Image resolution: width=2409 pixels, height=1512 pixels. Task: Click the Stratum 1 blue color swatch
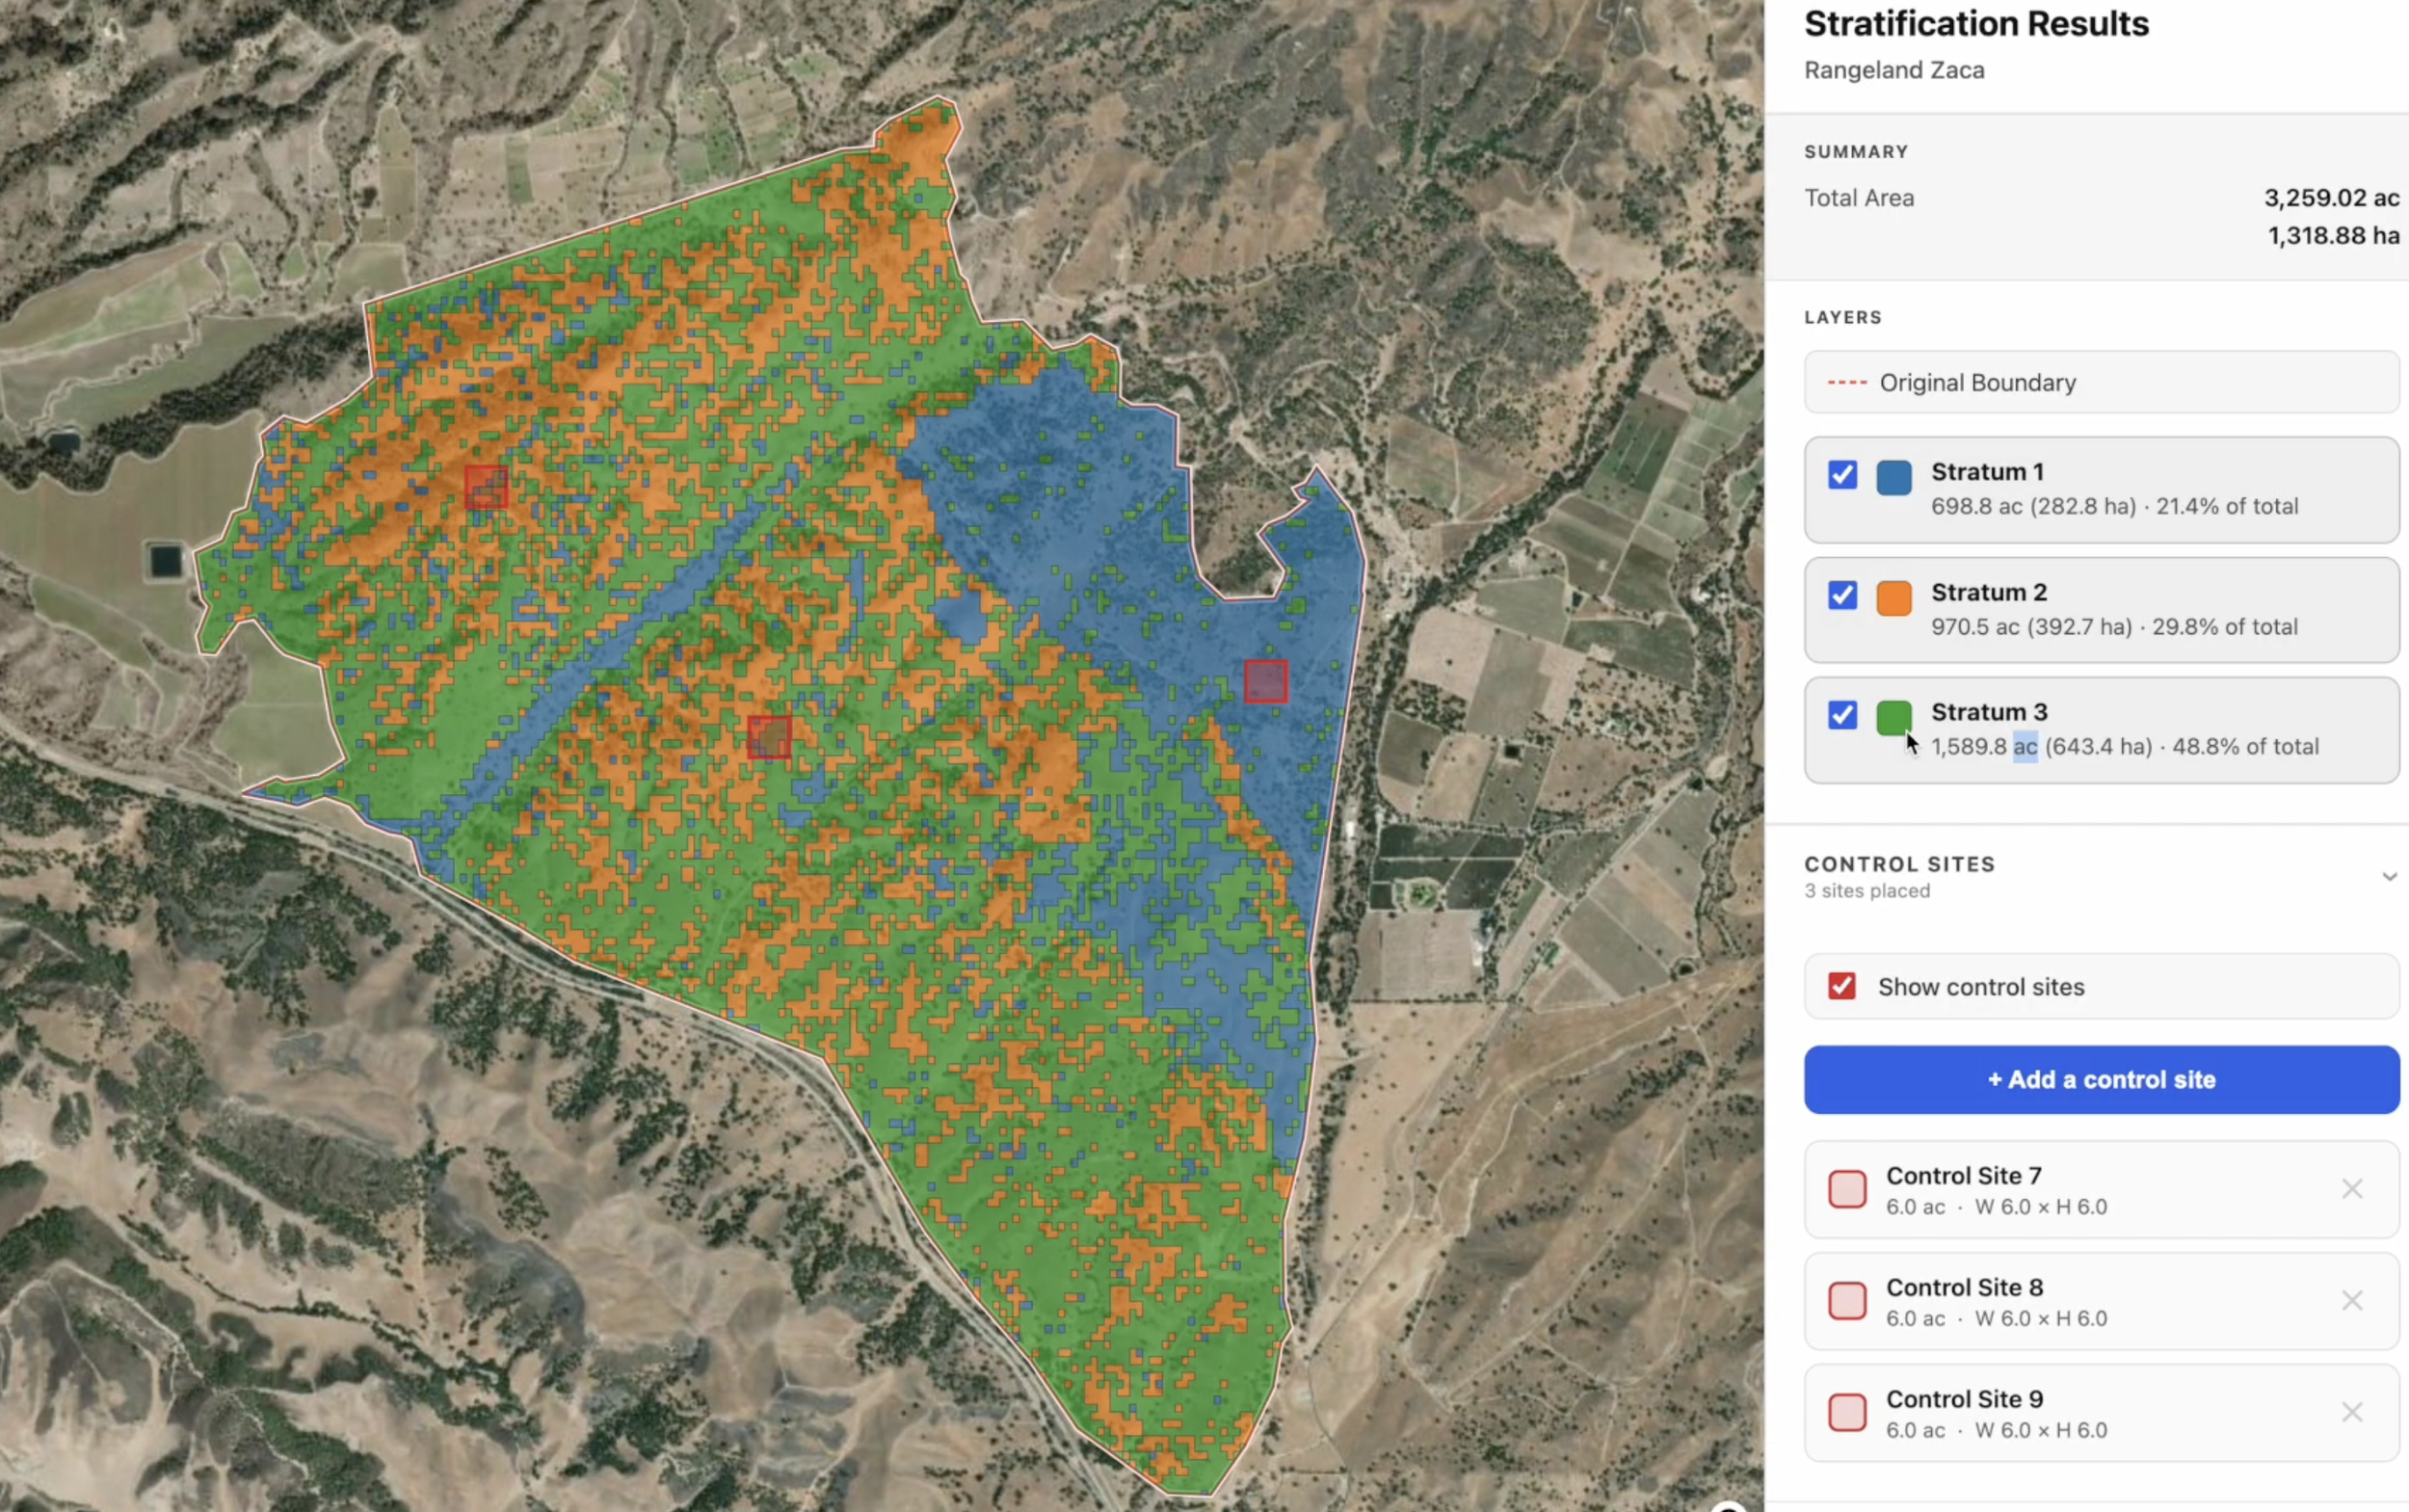tap(1893, 478)
